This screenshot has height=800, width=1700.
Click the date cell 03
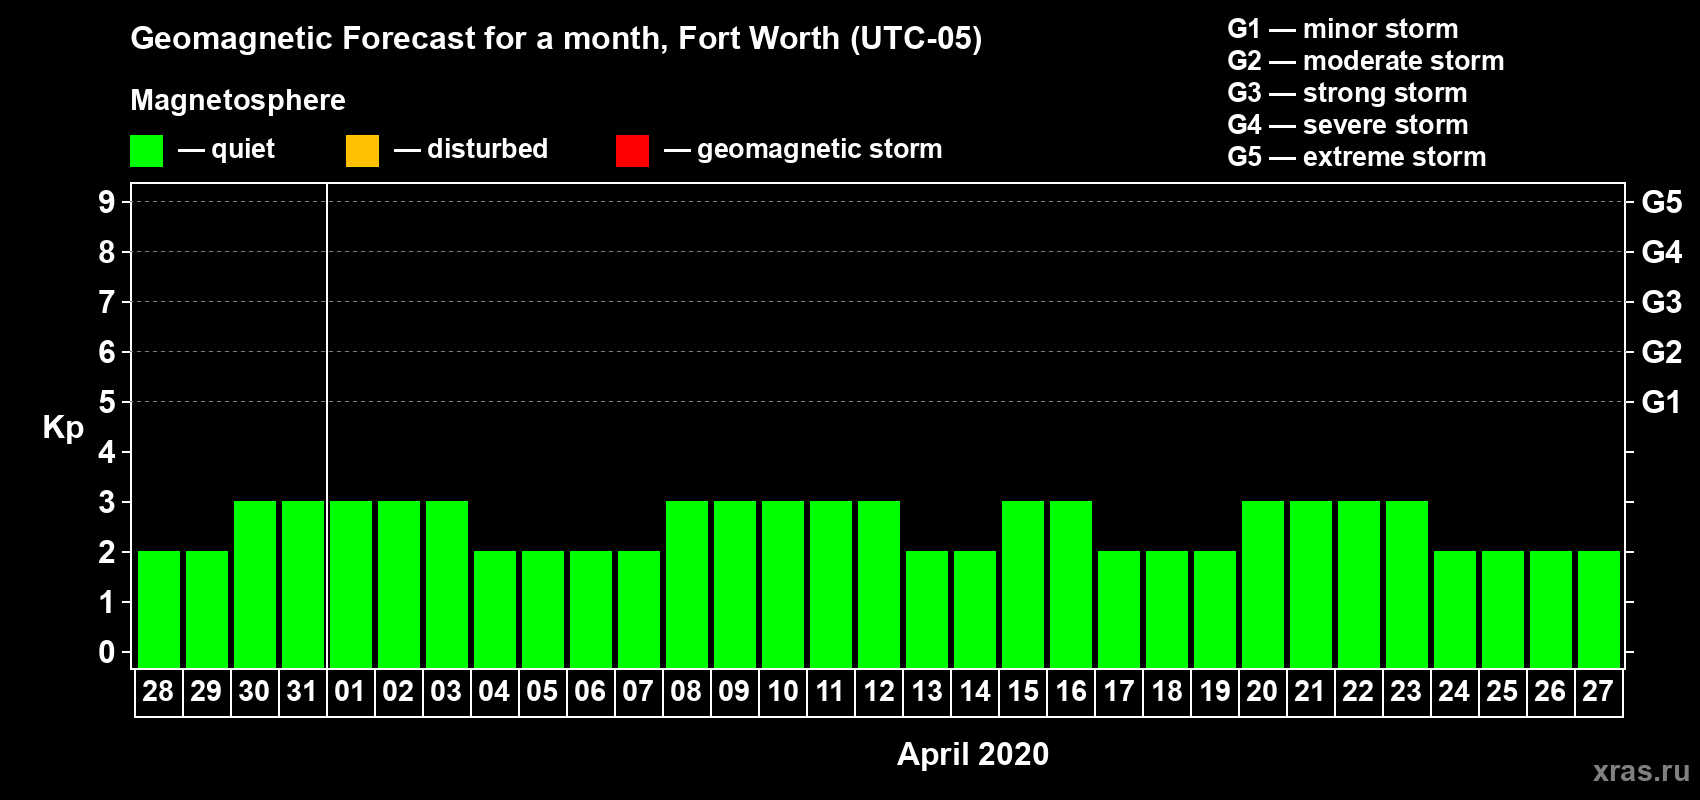tap(446, 692)
